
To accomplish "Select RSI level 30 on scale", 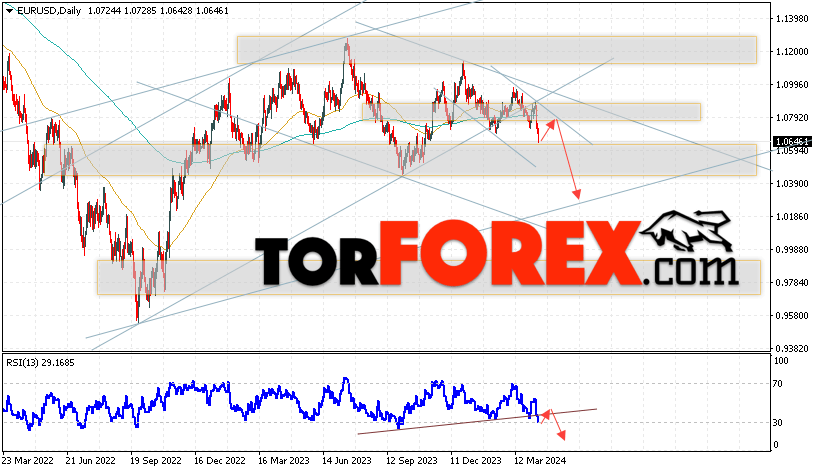I will [x=777, y=423].
